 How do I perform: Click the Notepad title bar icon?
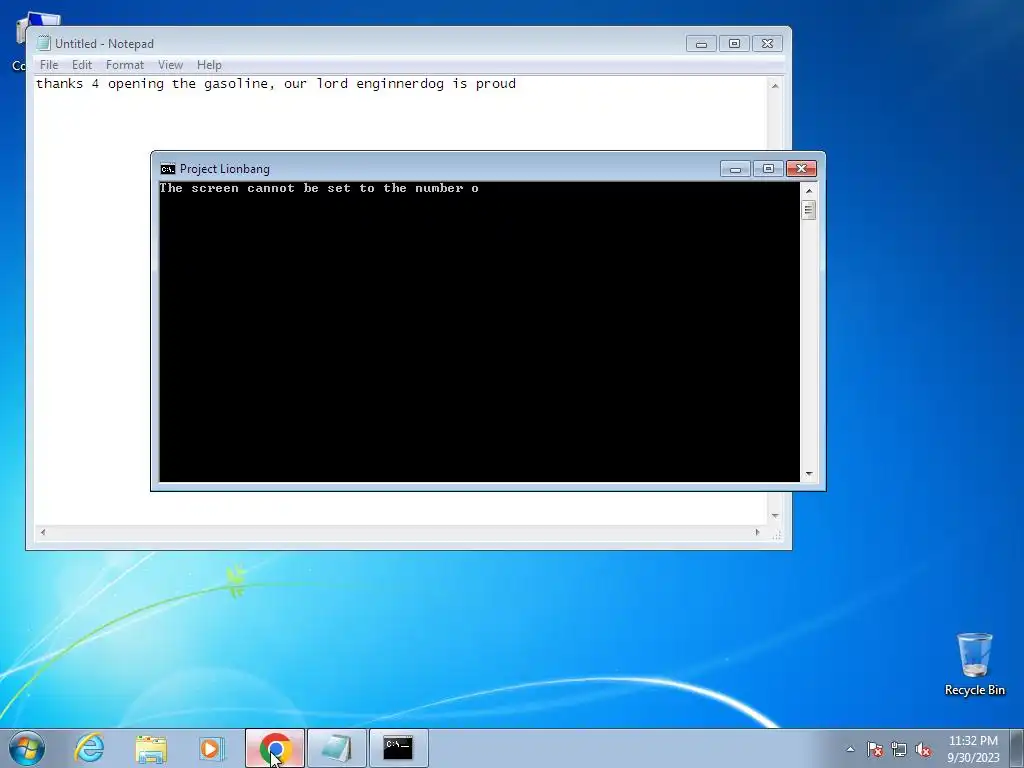click(x=44, y=43)
